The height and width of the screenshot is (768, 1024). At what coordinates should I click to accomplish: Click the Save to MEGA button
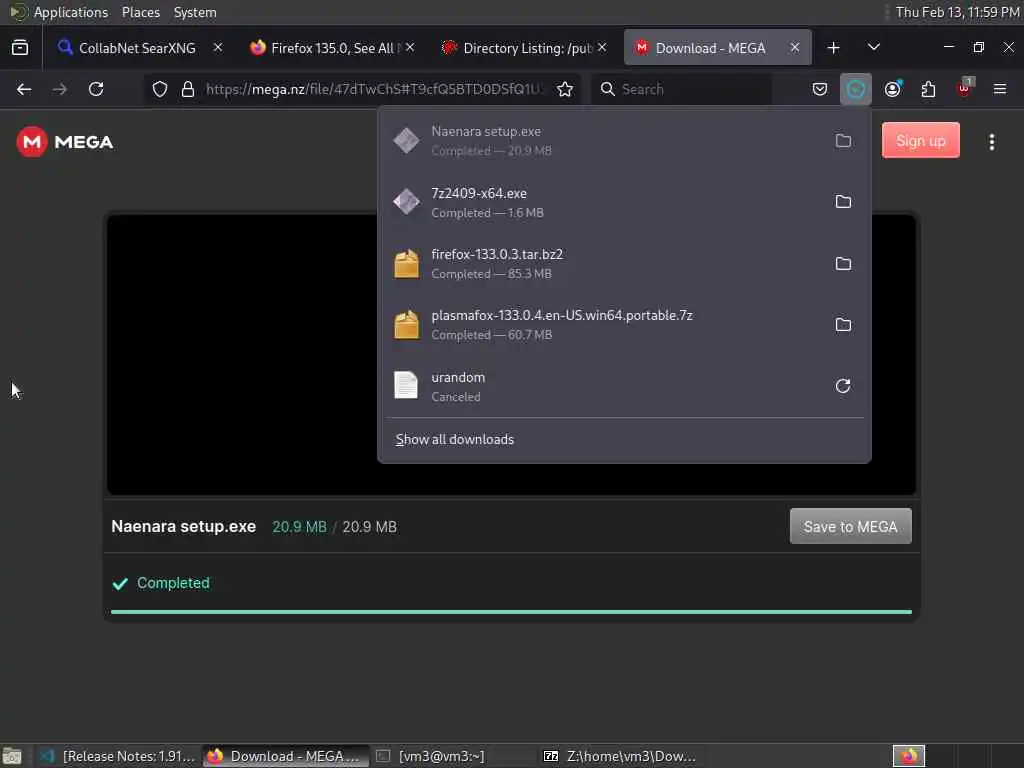[x=850, y=526]
